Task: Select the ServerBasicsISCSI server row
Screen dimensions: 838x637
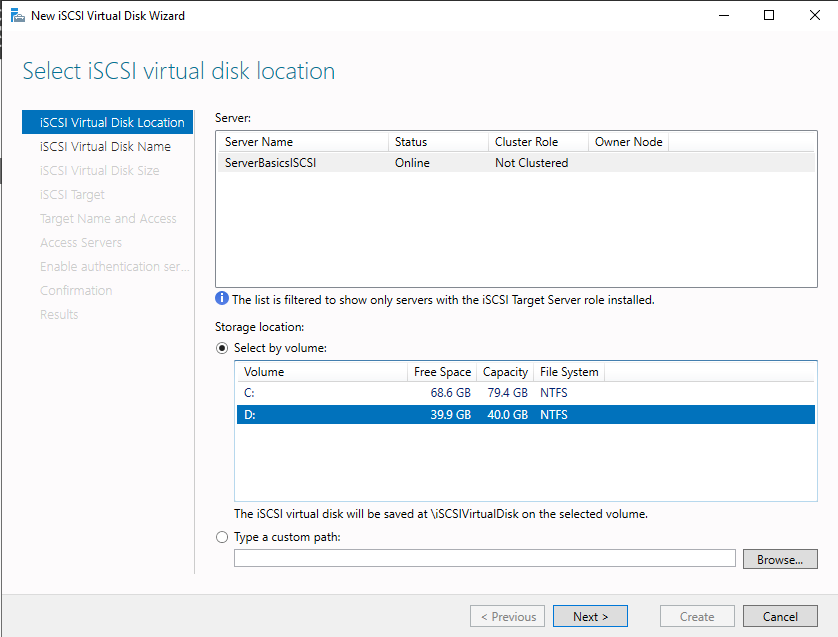Action: pos(516,163)
